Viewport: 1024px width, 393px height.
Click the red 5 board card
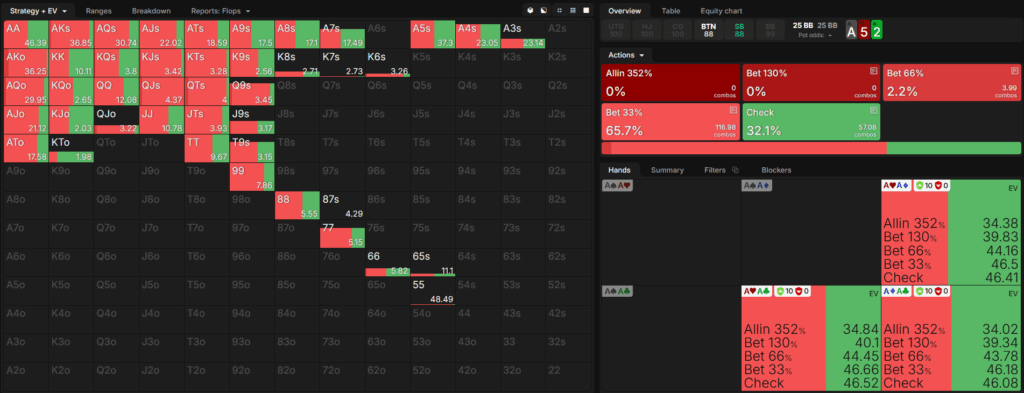pyautogui.click(x=864, y=29)
